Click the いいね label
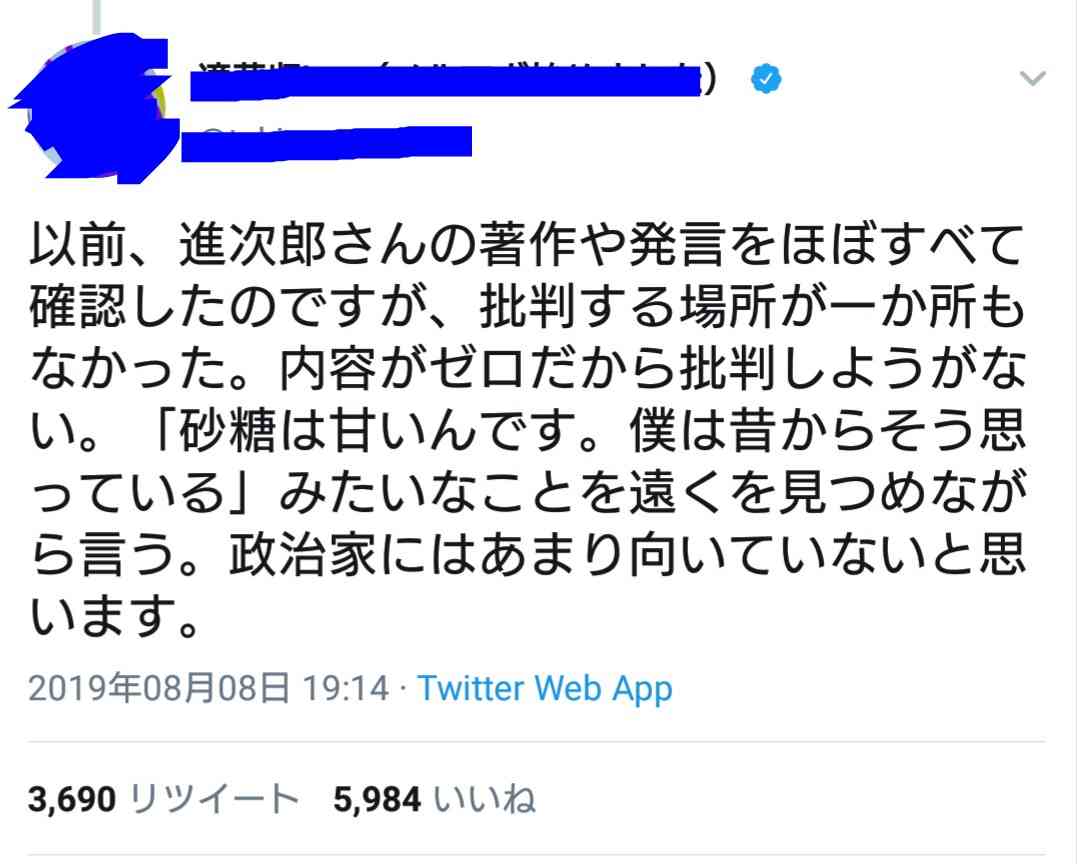 [x=485, y=799]
